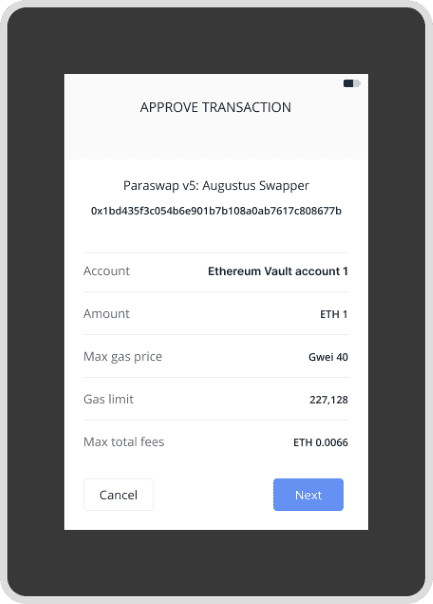Click the Max total fees label
The width and height of the screenshot is (433, 604).
pos(124,441)
